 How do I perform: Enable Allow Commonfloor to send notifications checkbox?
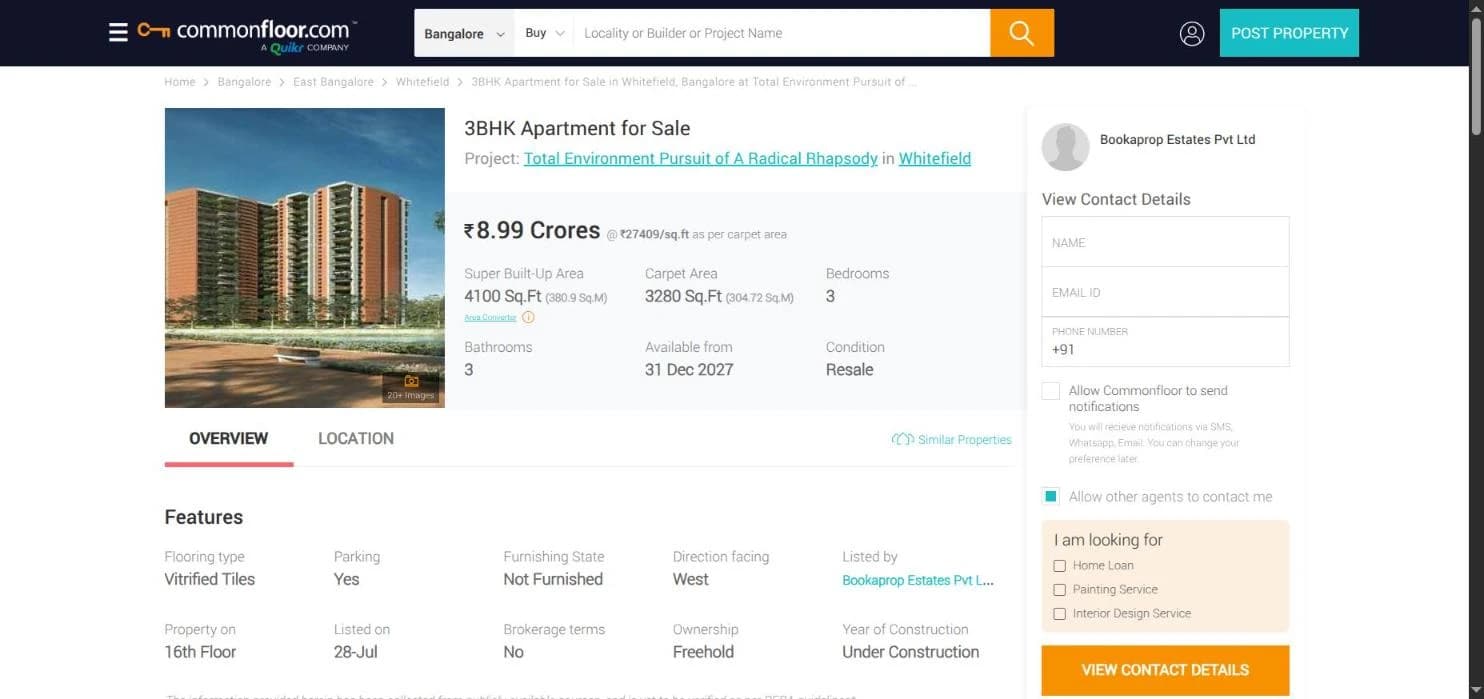pyautogui.click(x=1050, y=391)
